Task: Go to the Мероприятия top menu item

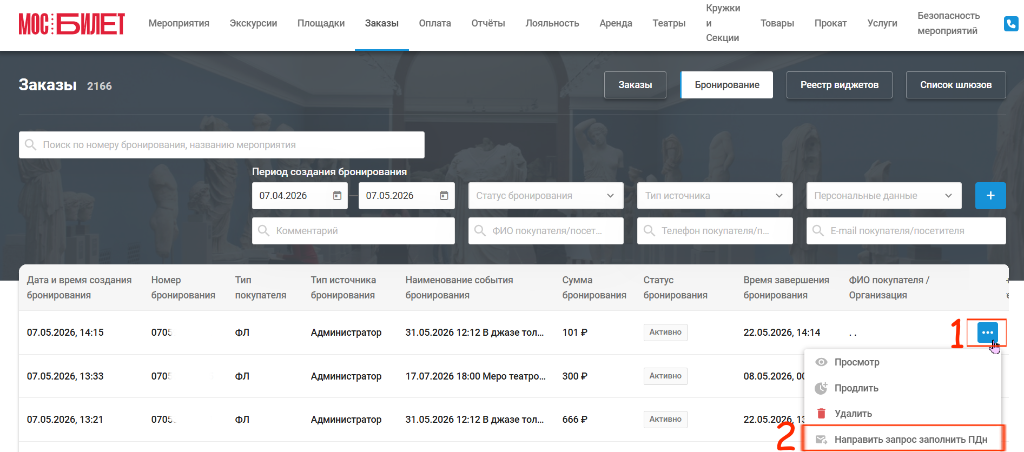Action: 179,24
